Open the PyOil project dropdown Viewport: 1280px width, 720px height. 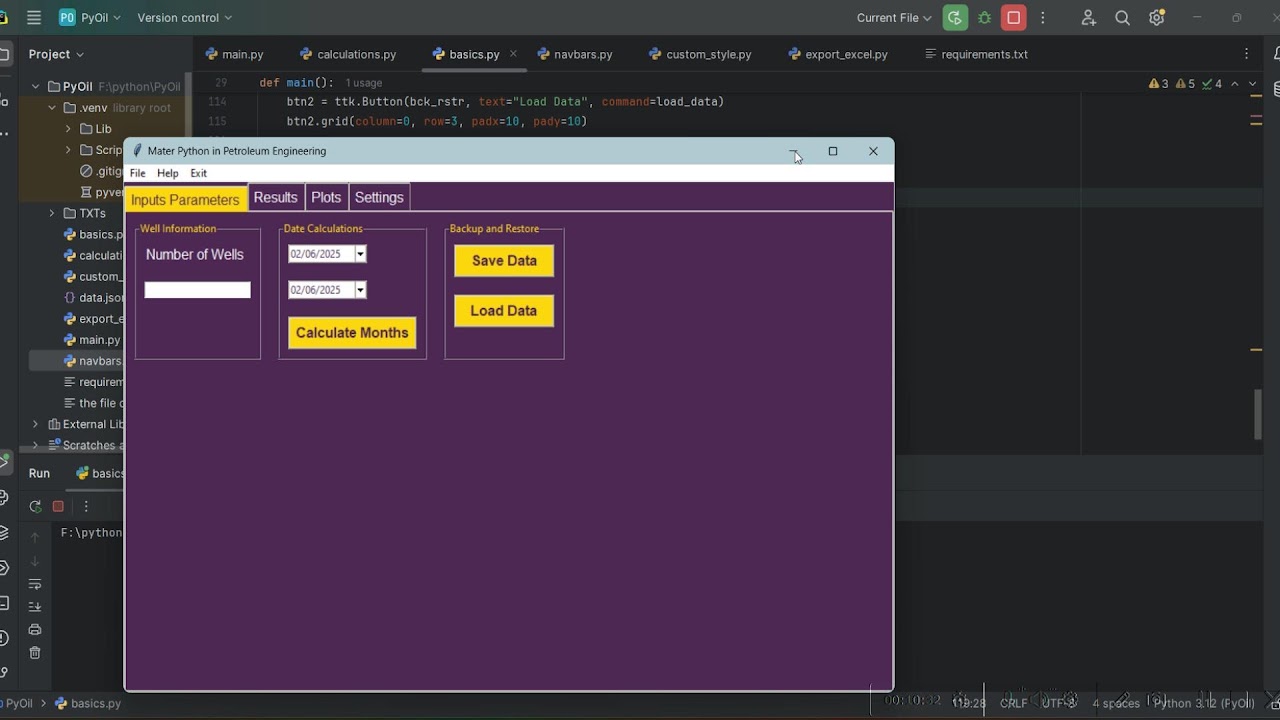coord(90,17)
